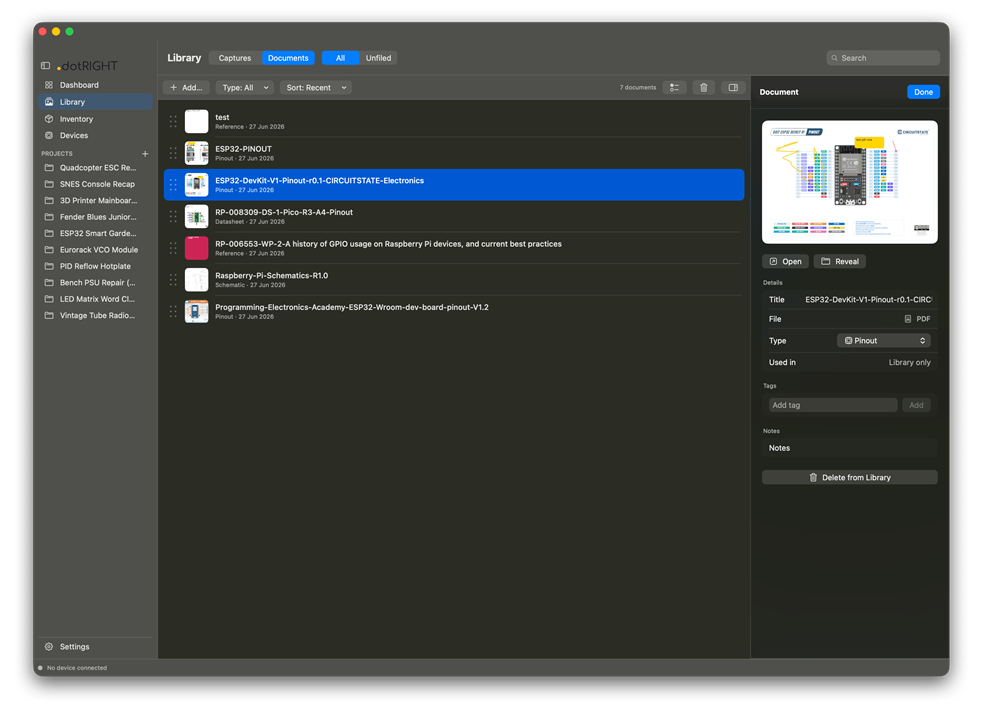Screen dimensions: 982x720
Task: Open the ESP32 Smart Garden project
Action: click(x=95, y=234)
